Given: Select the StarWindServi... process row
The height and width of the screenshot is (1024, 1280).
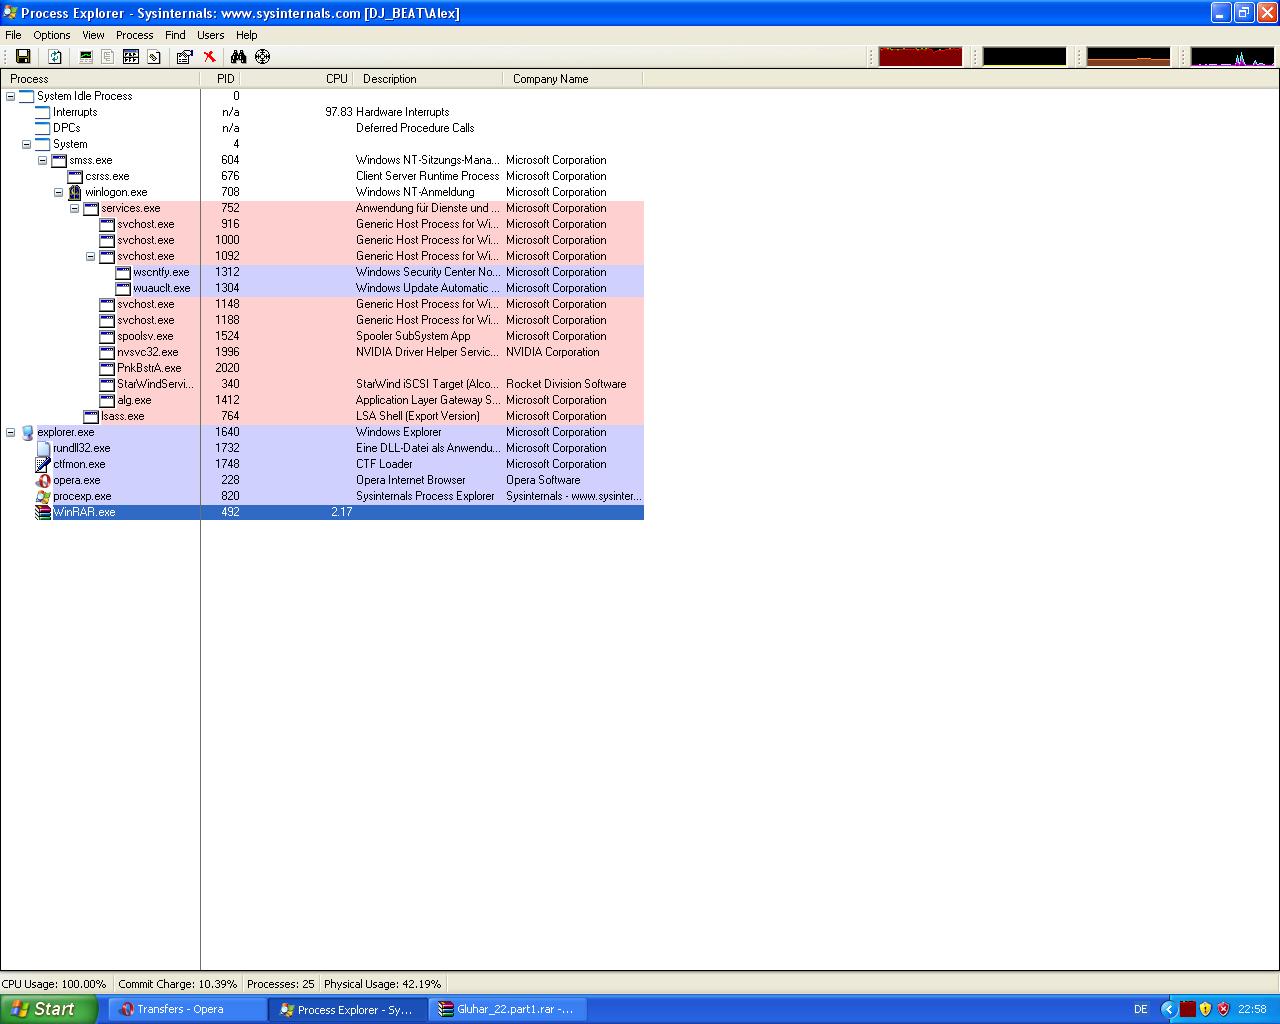Looking at the screenshot, I should [x=322, y=384].
